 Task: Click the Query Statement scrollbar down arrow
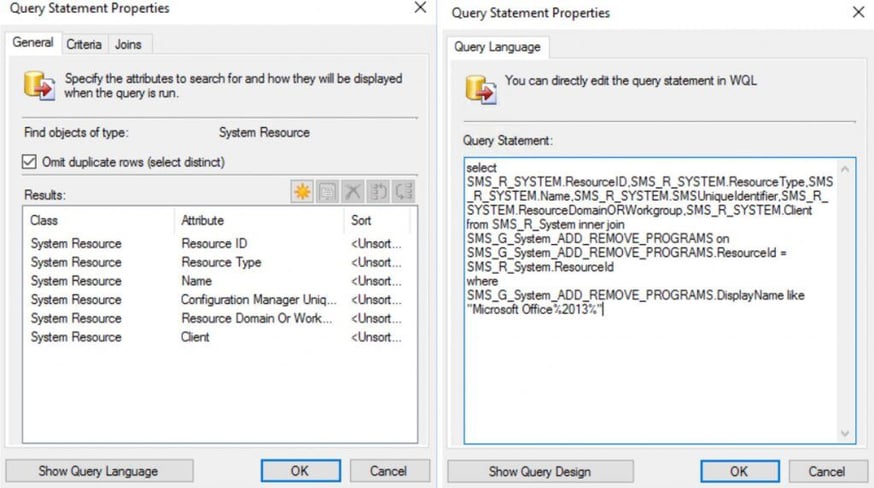click(846, 433)
